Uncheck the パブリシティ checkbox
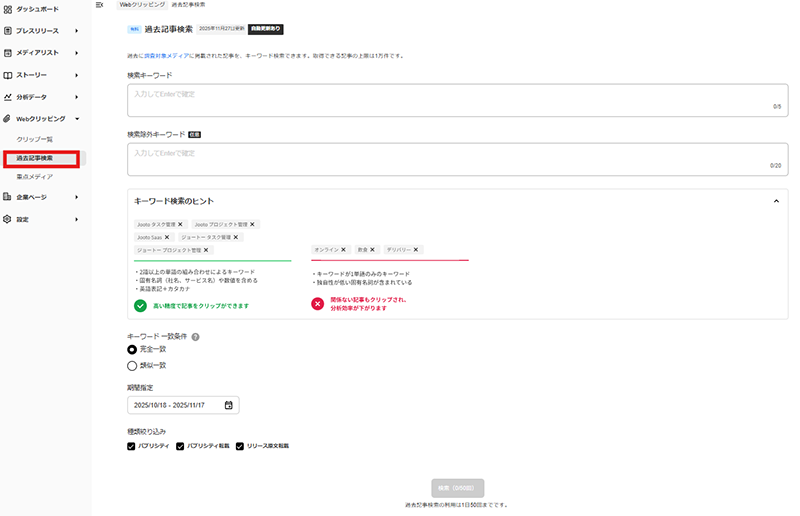Screen dimensions: 800x516 [131, 446]
